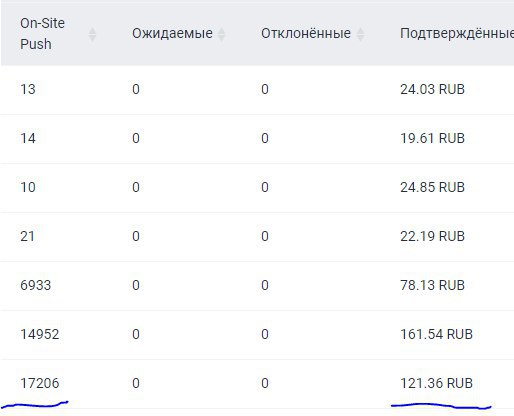The width and height of the screenshot is (514, 416).
Task: Click Ожидаемые value in the 17206 row
Action: [x=136, y=383]
